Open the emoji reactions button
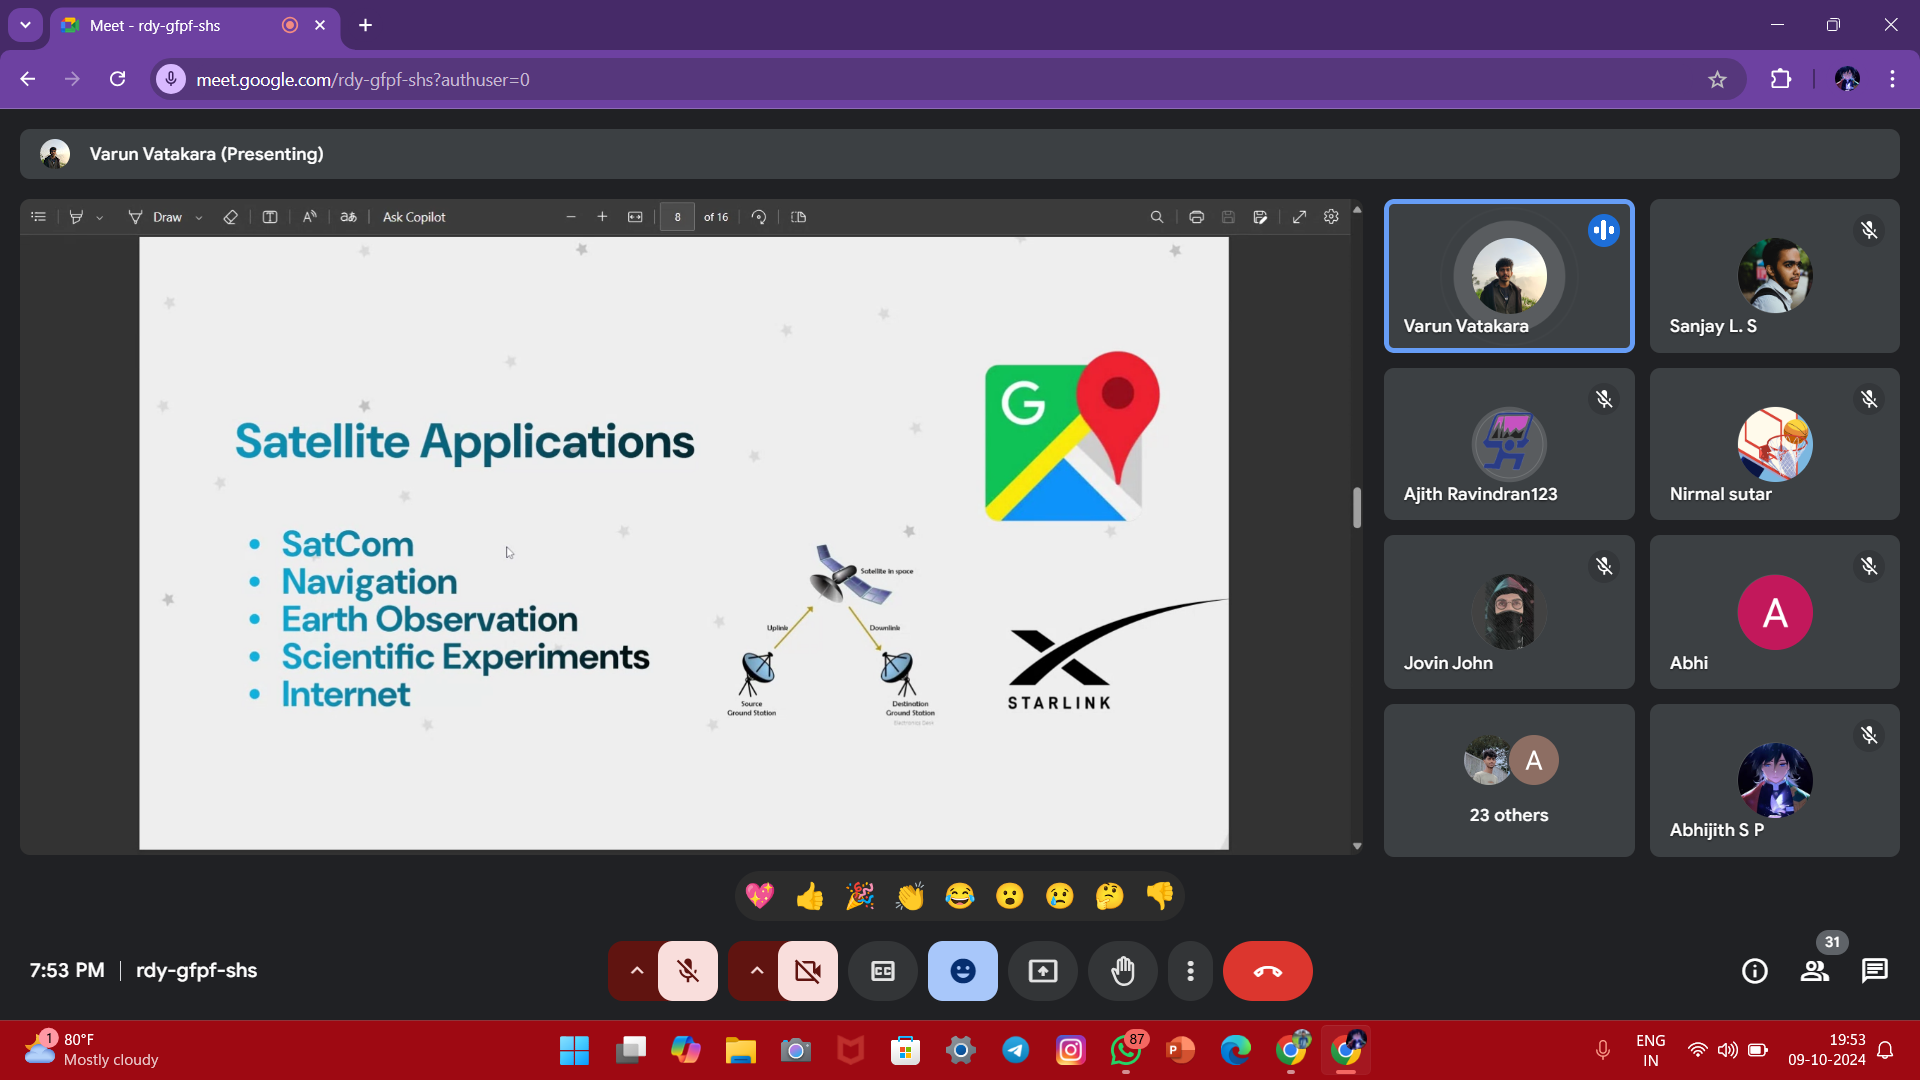This screenshot has height=1080, width=1920. coord(962,971)
